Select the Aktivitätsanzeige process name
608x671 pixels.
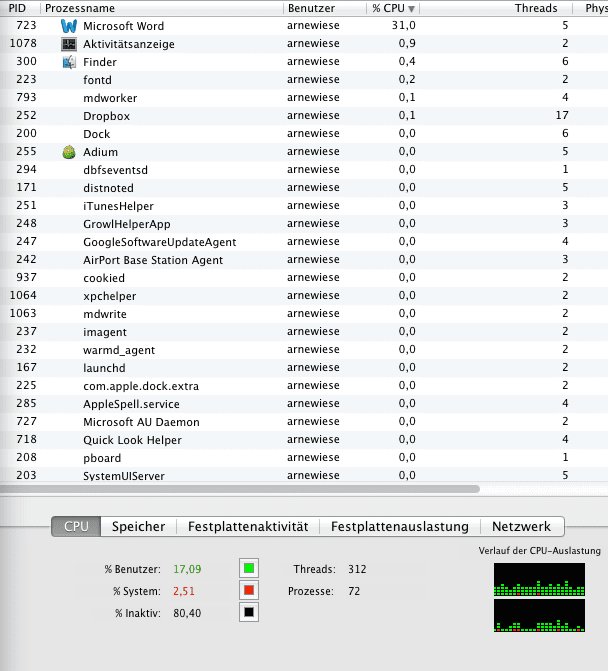tap(129, 44)
